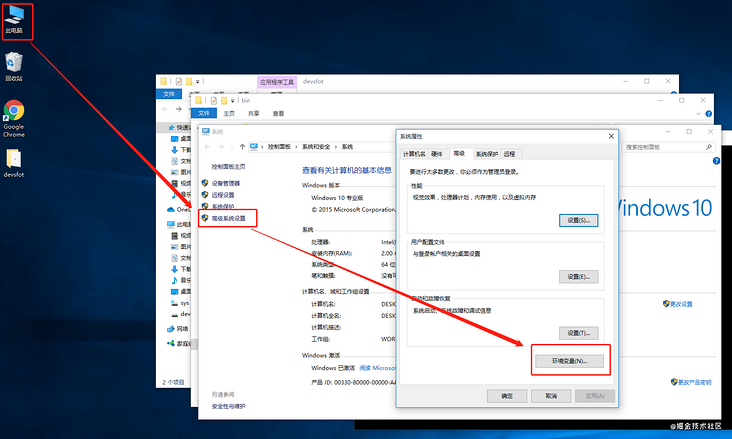Image resolution: width=732 pixels, height=439 pixels.
Task: Click the up arrow in the 系统 window
Action: pos(242,147)
